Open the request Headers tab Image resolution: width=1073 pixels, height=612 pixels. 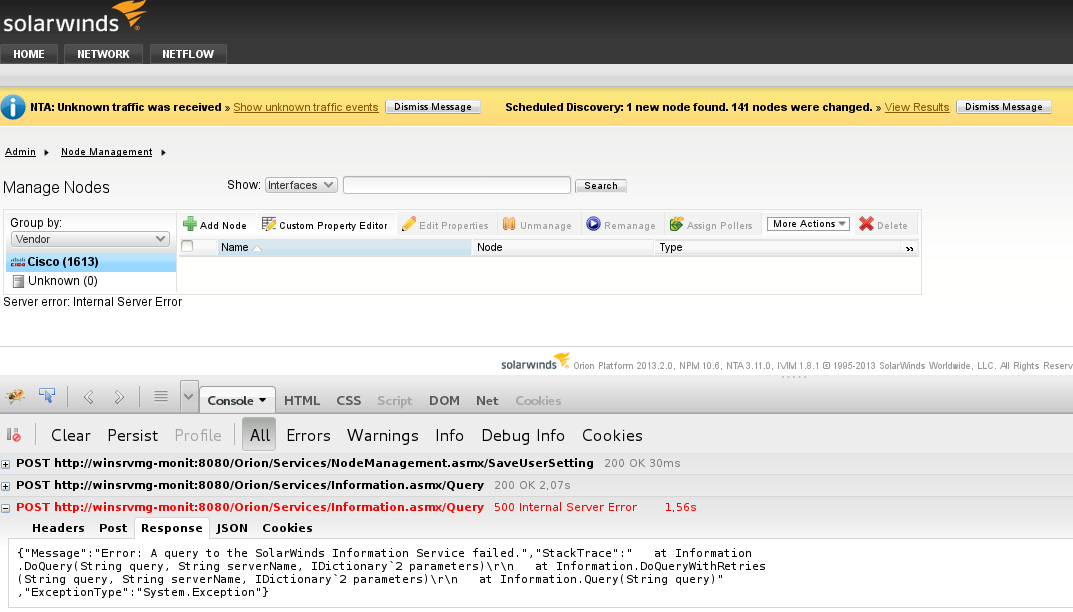(58, 528)
